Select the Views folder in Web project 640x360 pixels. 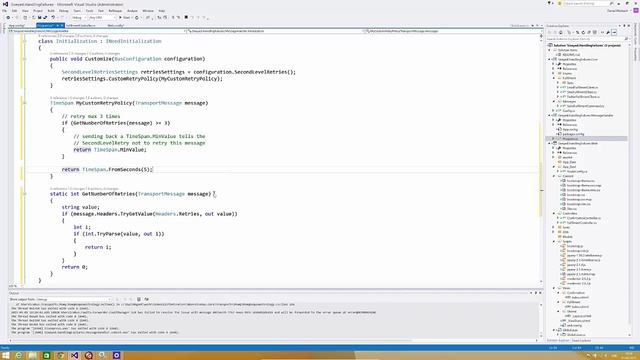pos(566,288)
